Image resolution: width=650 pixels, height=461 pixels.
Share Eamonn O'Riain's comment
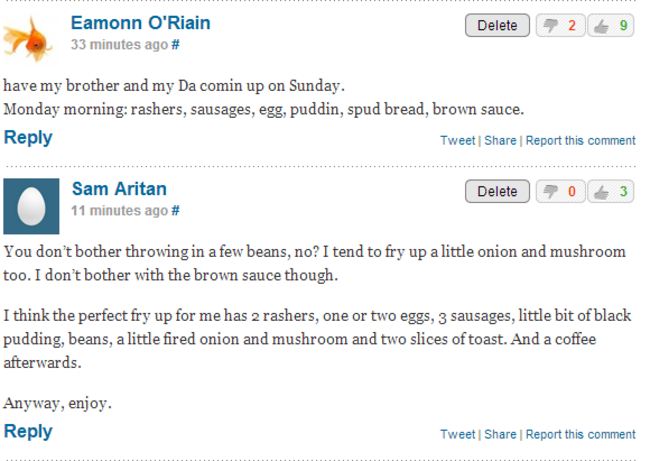coord(500,141)
